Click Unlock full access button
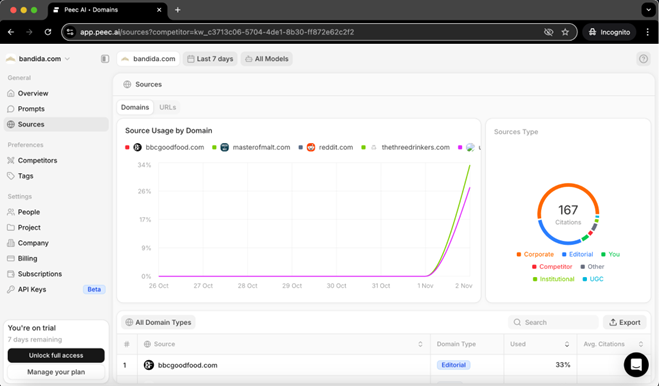The height and width of the screenshot is (386, 659). click(56, 355)
